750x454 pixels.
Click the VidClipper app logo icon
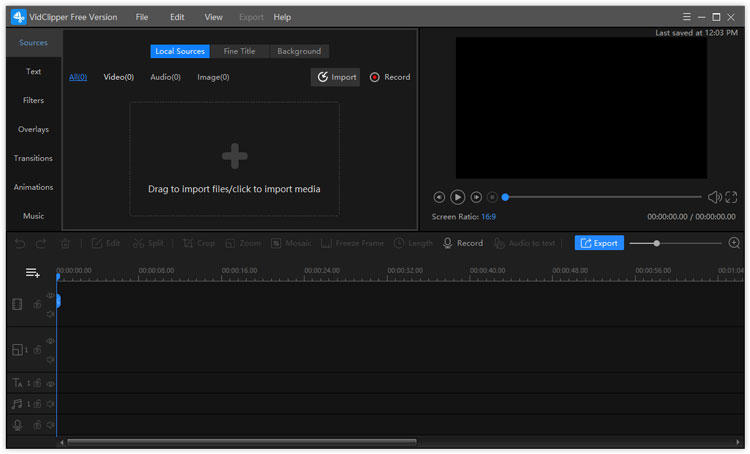tap(19, 17)
